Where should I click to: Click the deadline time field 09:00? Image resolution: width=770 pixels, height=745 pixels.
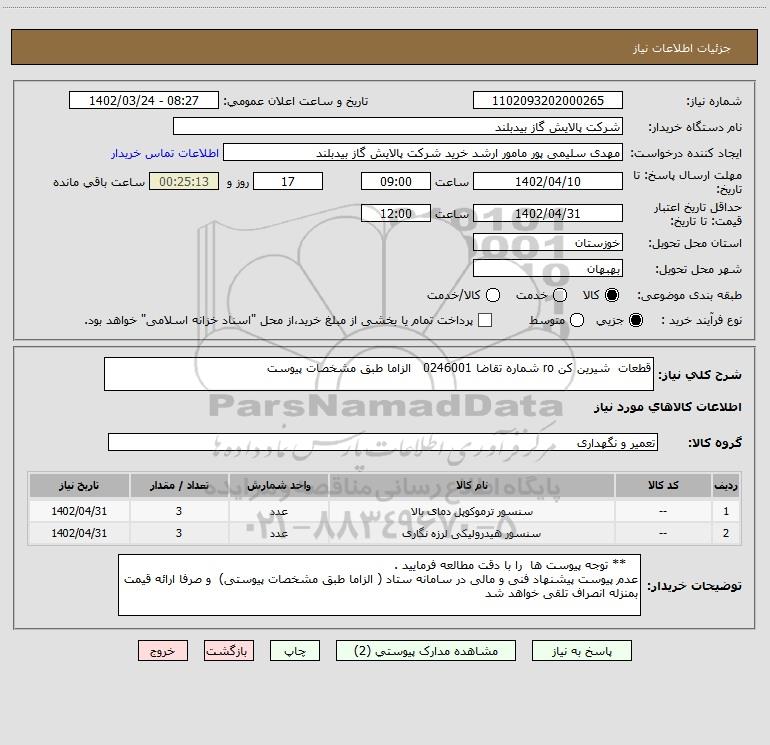coord(396,181)
